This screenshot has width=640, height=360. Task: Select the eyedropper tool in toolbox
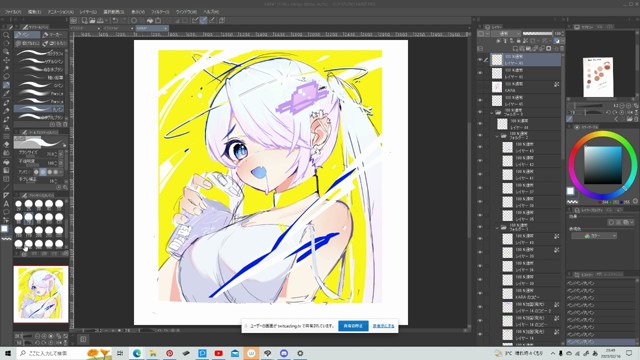(6, 93)
